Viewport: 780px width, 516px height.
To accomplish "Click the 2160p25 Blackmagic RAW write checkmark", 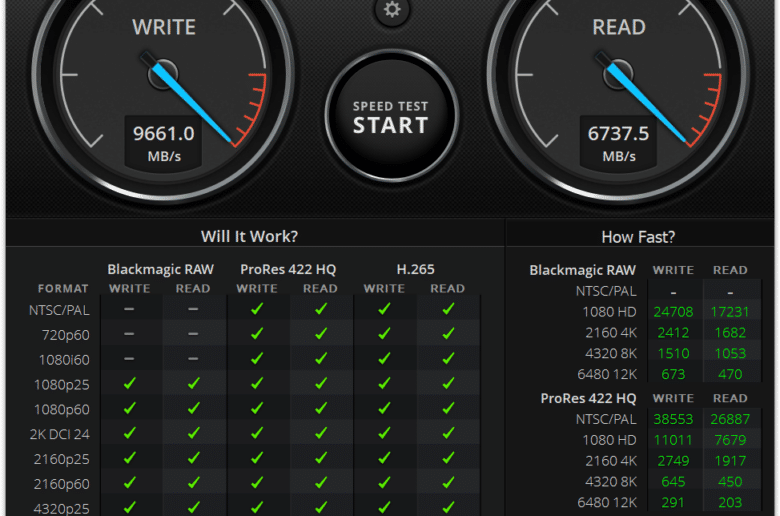I will click(x=129, y=457).
